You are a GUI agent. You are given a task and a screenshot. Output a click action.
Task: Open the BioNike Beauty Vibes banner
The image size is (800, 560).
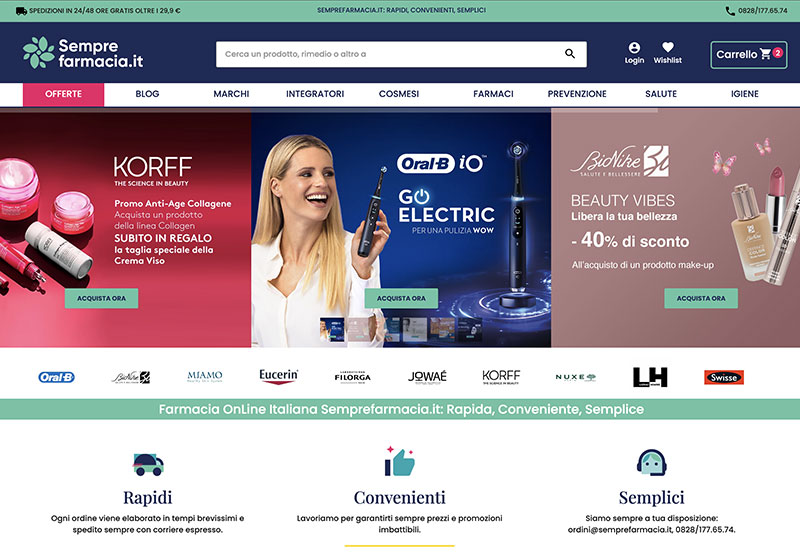click(x=676, y=228)
